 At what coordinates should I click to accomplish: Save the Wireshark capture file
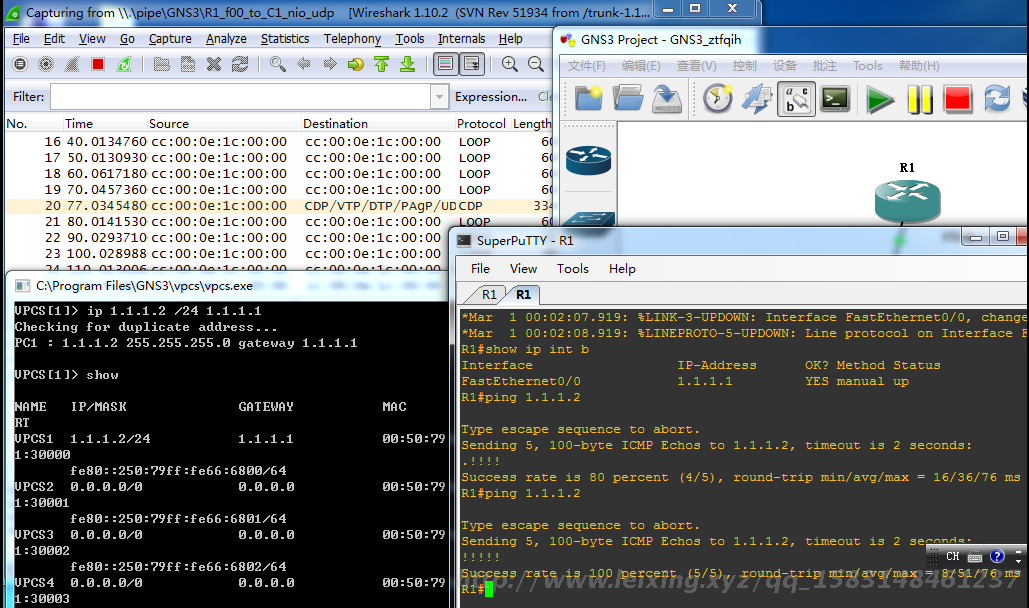(x=188, y=64)
